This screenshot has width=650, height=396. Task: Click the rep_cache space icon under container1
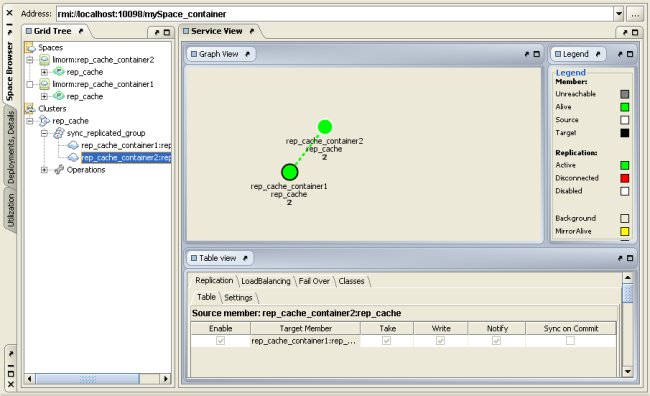[x=59, y=96]
